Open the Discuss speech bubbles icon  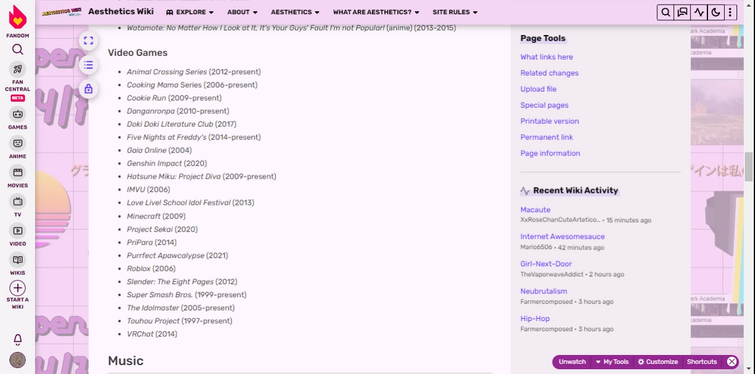(x=682, y=13)
